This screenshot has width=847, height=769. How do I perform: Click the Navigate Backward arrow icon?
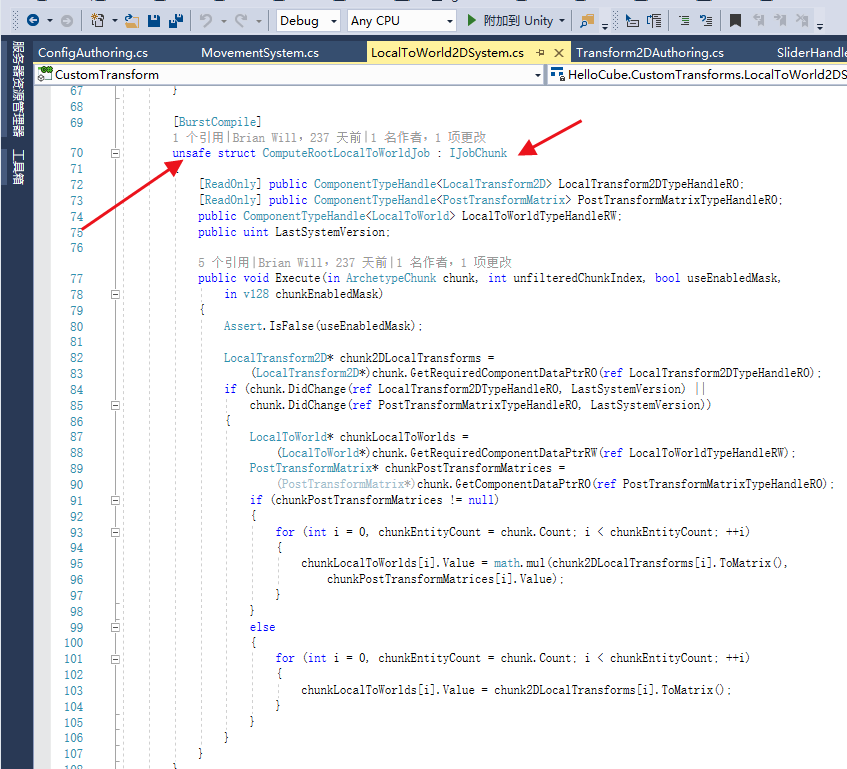[33, 21]
